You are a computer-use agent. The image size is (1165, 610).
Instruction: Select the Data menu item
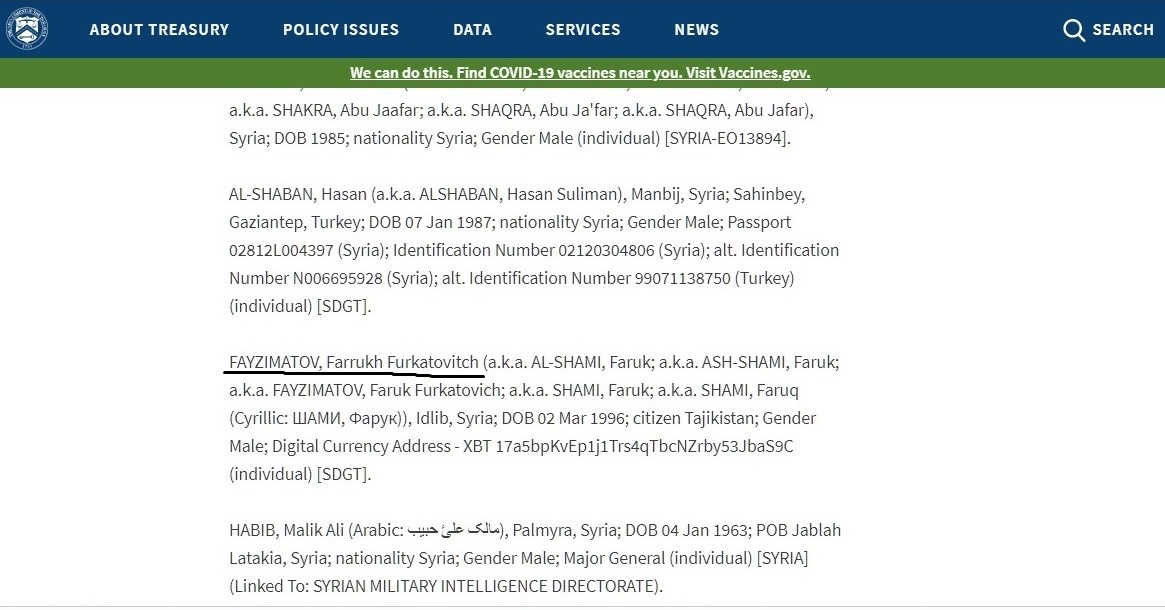point(472,30)
